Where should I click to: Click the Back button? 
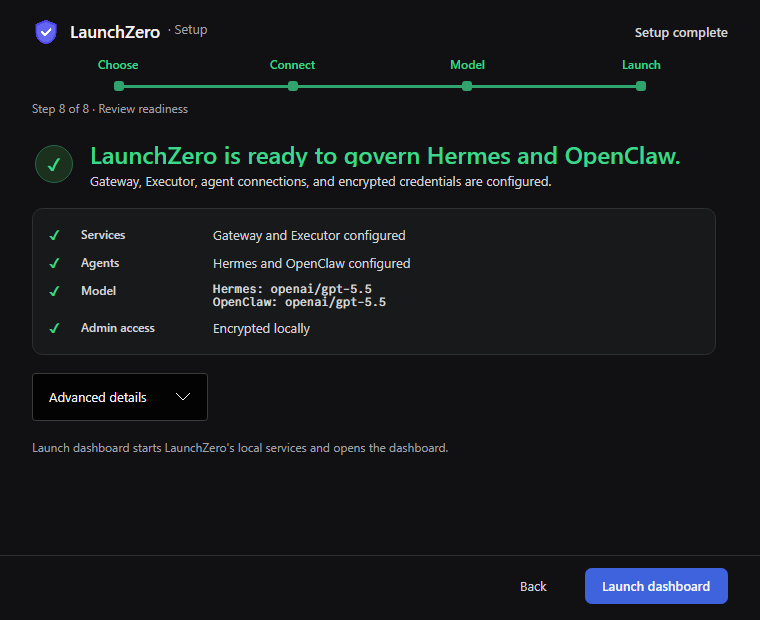click(x=533, y=587)
